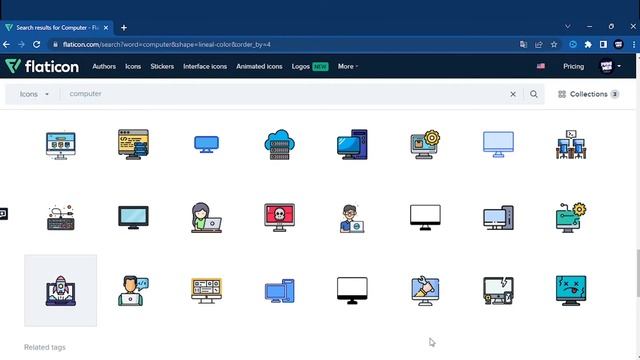Expand the Icons type dropdown
The height and width of the screenshot is (360, 640).
click(x=34, y=94)
